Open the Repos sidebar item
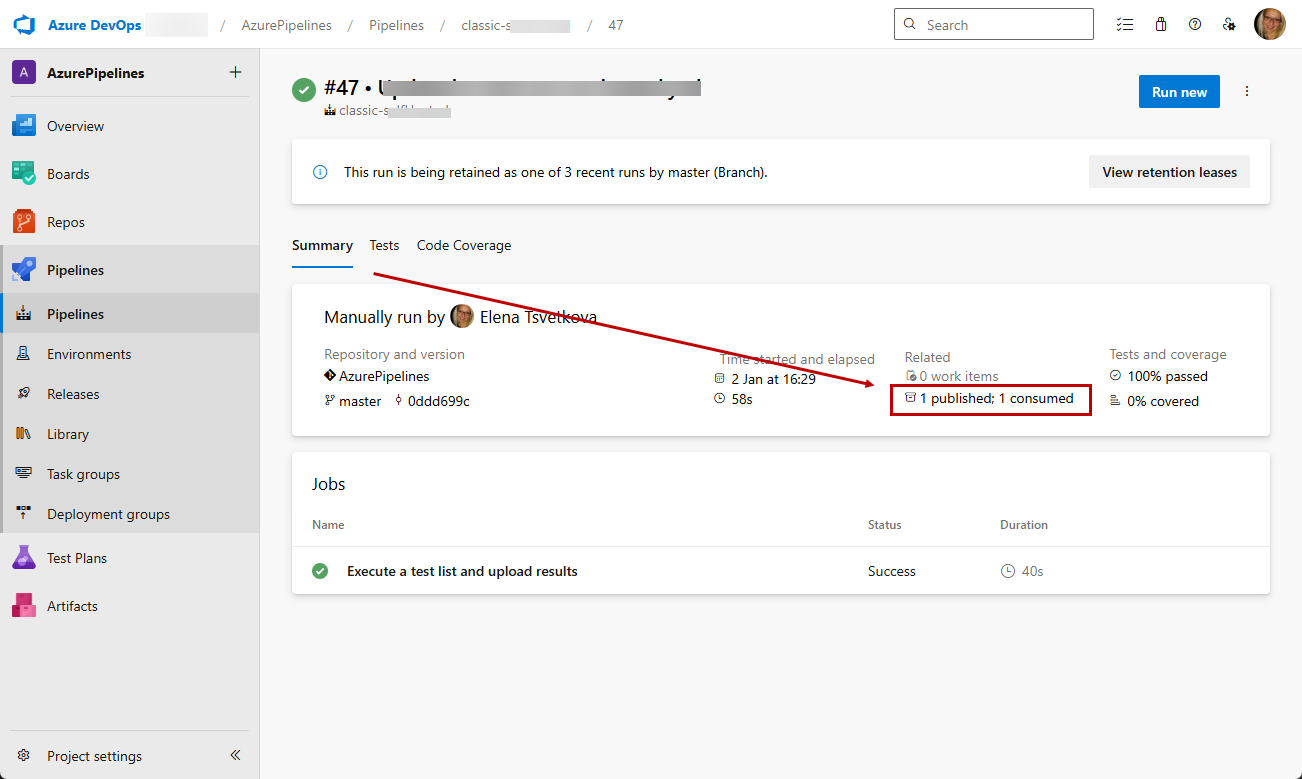Viewport: 1302px width, 779px height. coord(66,222)
